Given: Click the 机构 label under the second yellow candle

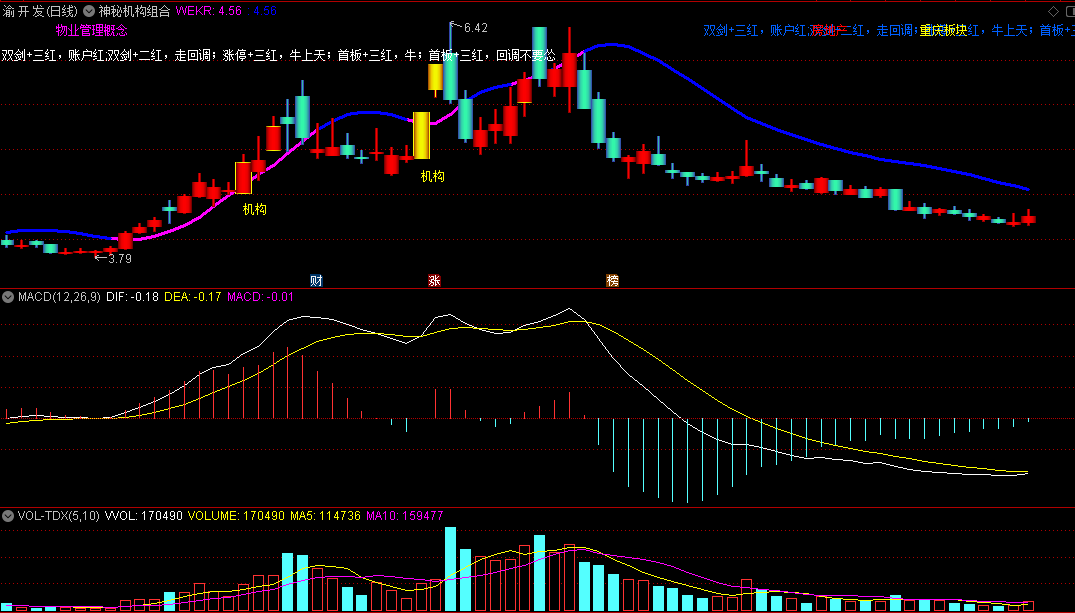Looking at the screenshot, I should click(433, 176).
